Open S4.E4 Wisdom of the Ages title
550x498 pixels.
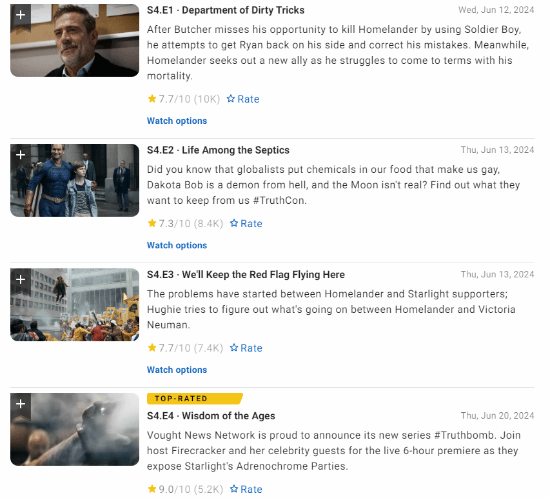click(211, 416)
